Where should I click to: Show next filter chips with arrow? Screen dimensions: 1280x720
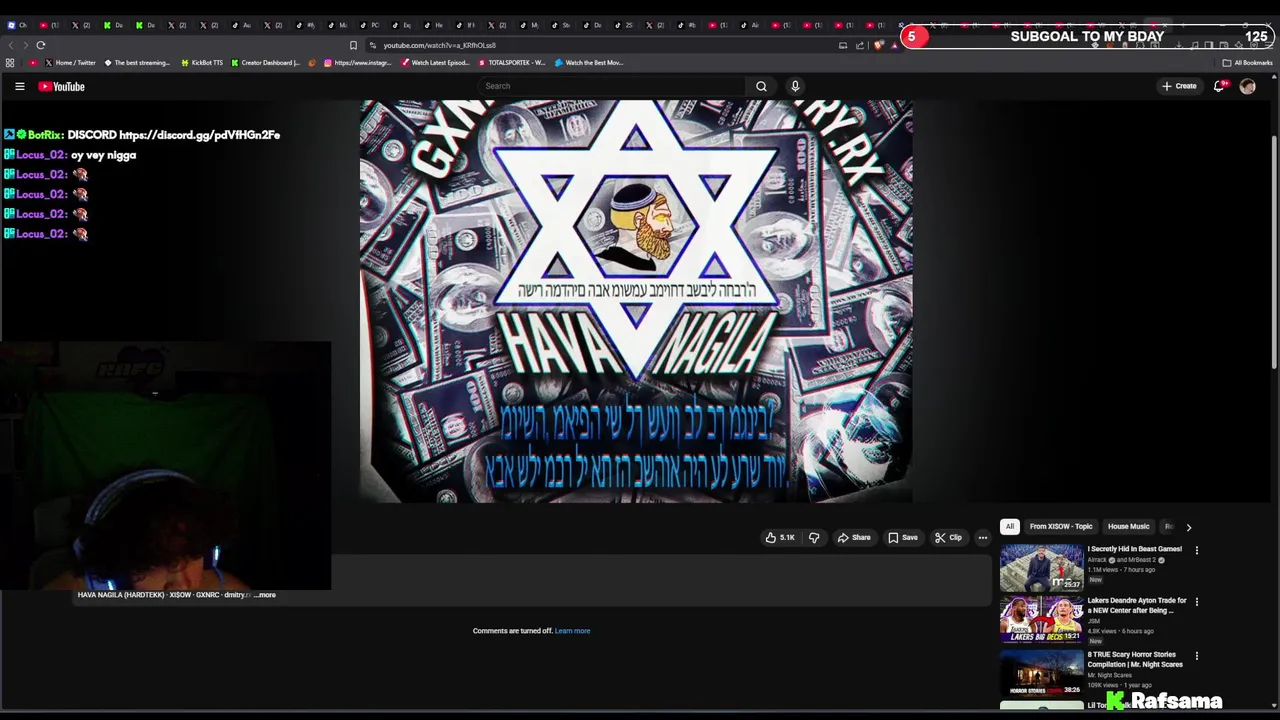point(1188,527)
